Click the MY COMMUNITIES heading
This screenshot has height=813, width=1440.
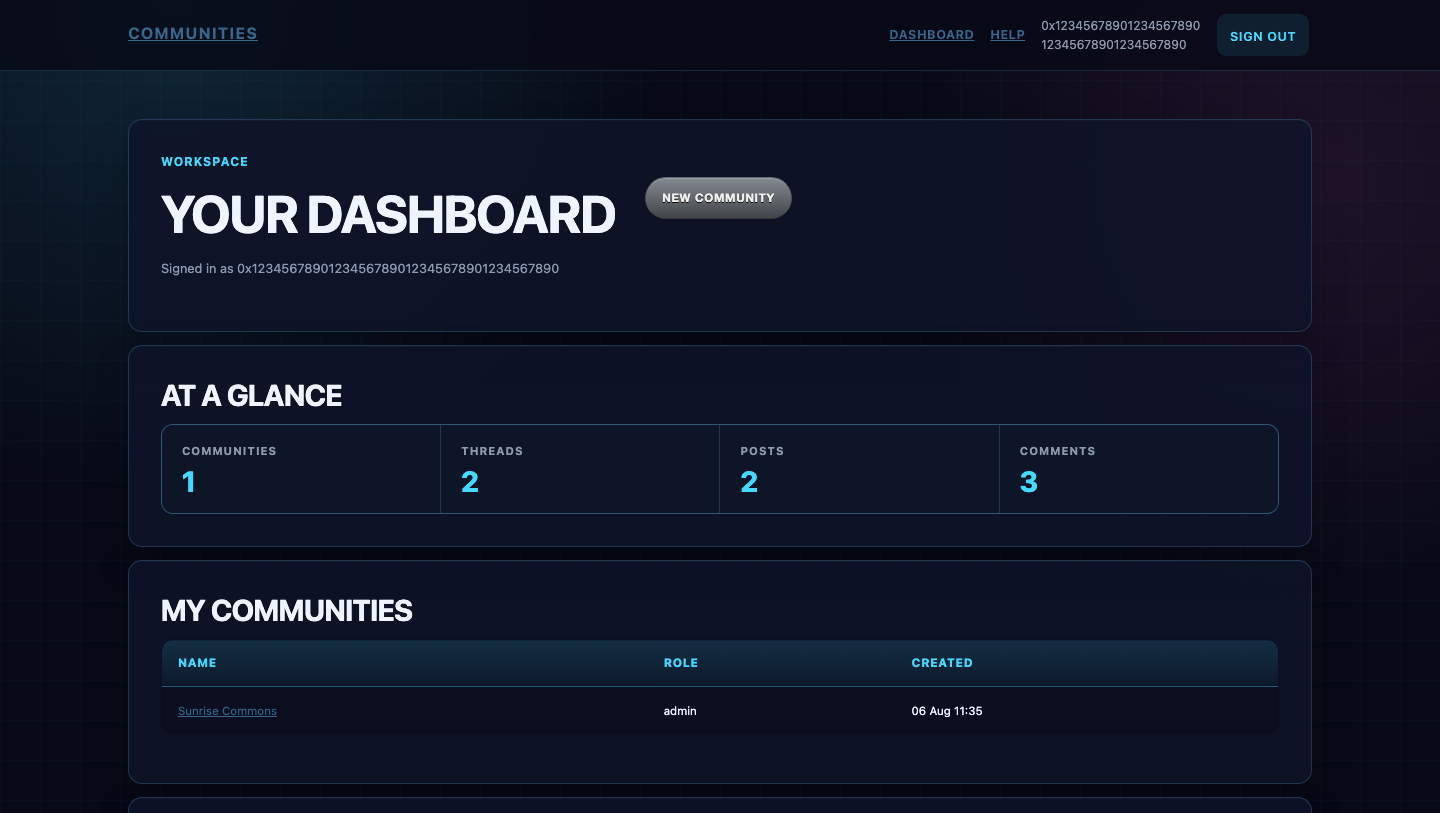point(287,611)
